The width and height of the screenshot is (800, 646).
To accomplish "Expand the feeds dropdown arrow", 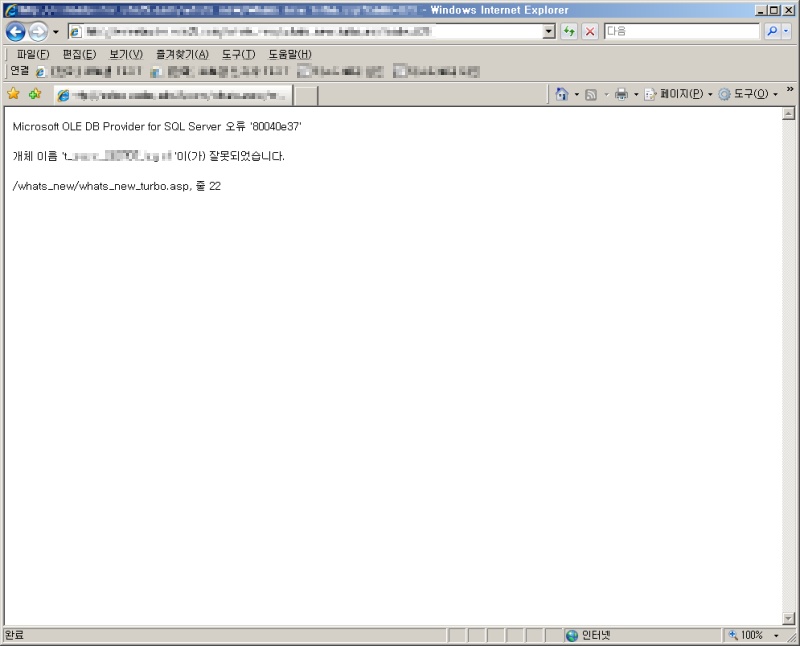I will pyautogui.click(x=606, y=94).
